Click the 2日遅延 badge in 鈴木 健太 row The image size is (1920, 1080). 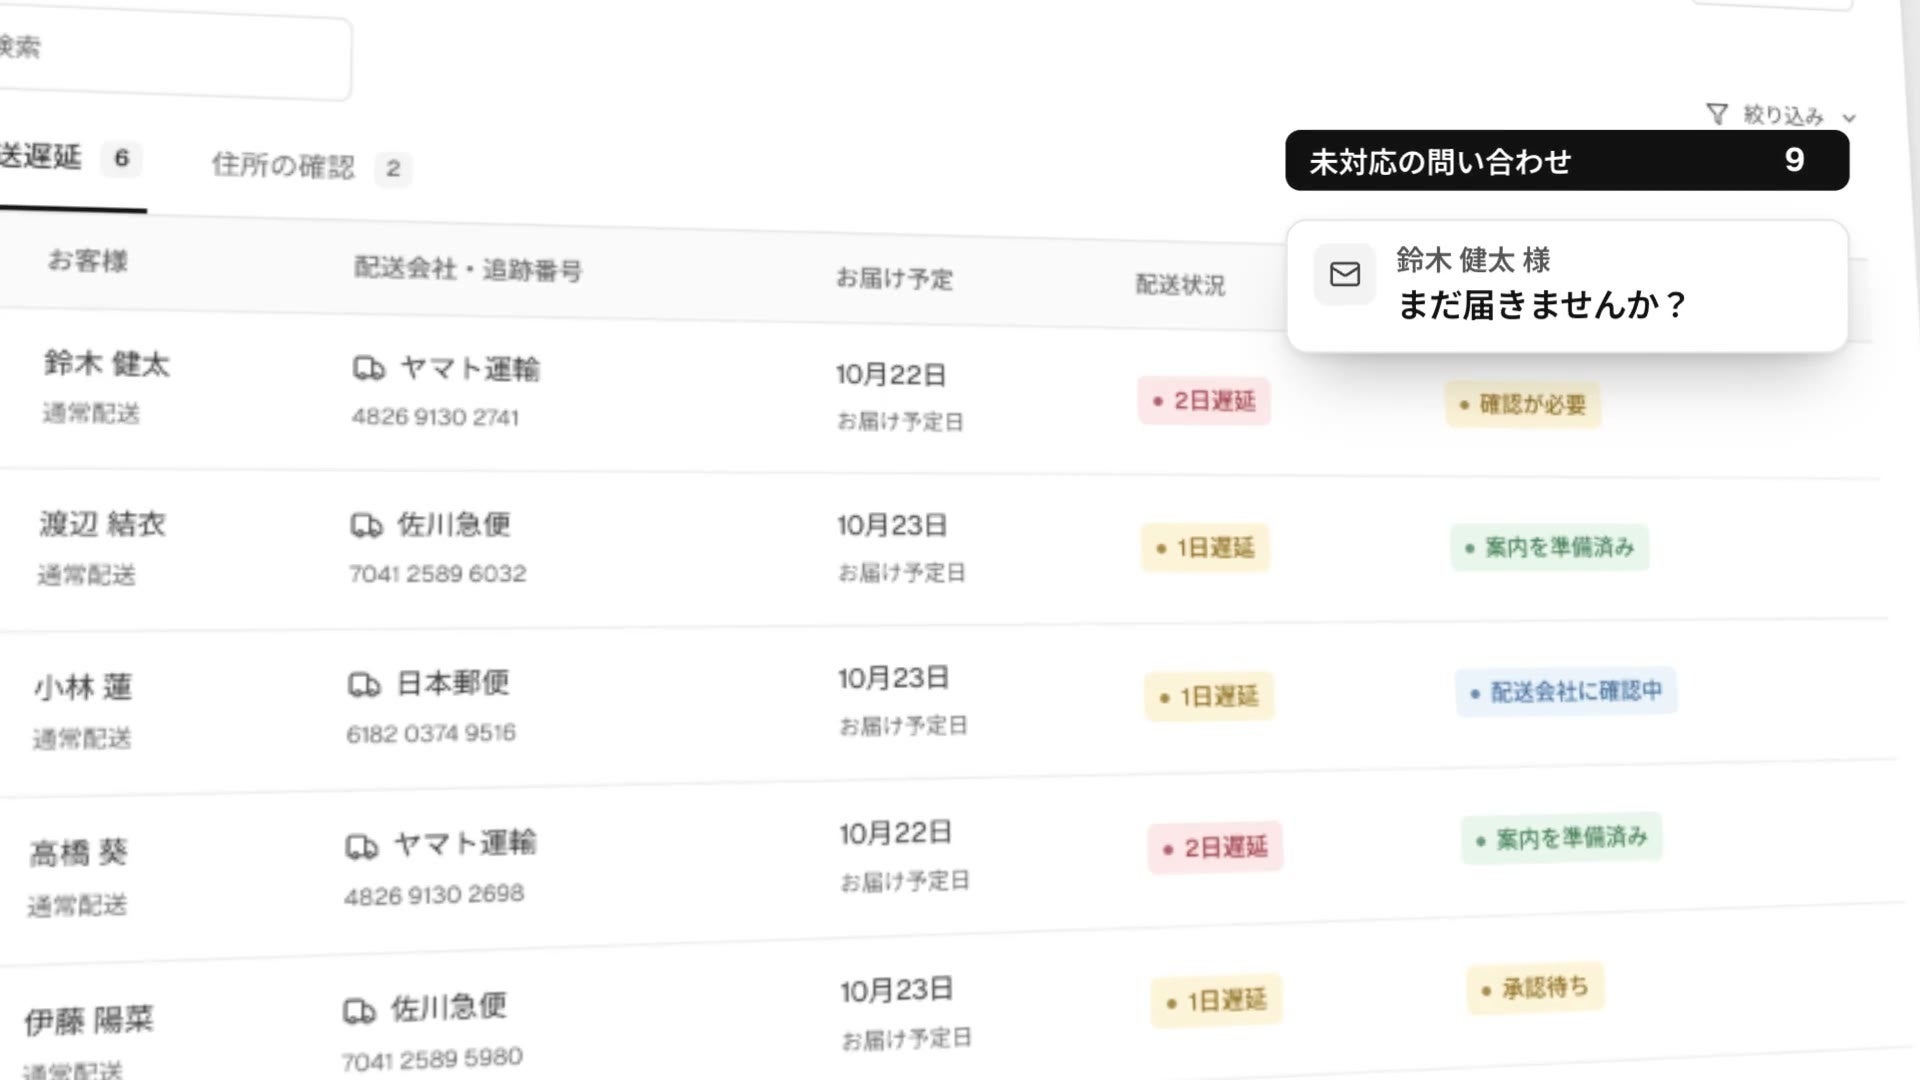pyautogui.click(x=1204, y=401)
